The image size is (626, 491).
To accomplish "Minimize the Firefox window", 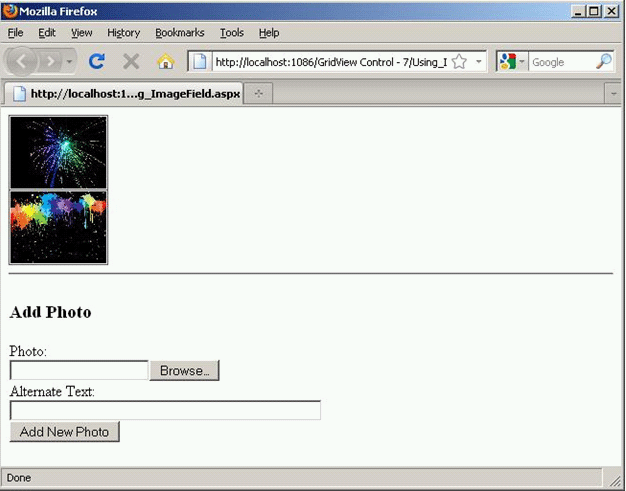I will (x=578, y=11).
